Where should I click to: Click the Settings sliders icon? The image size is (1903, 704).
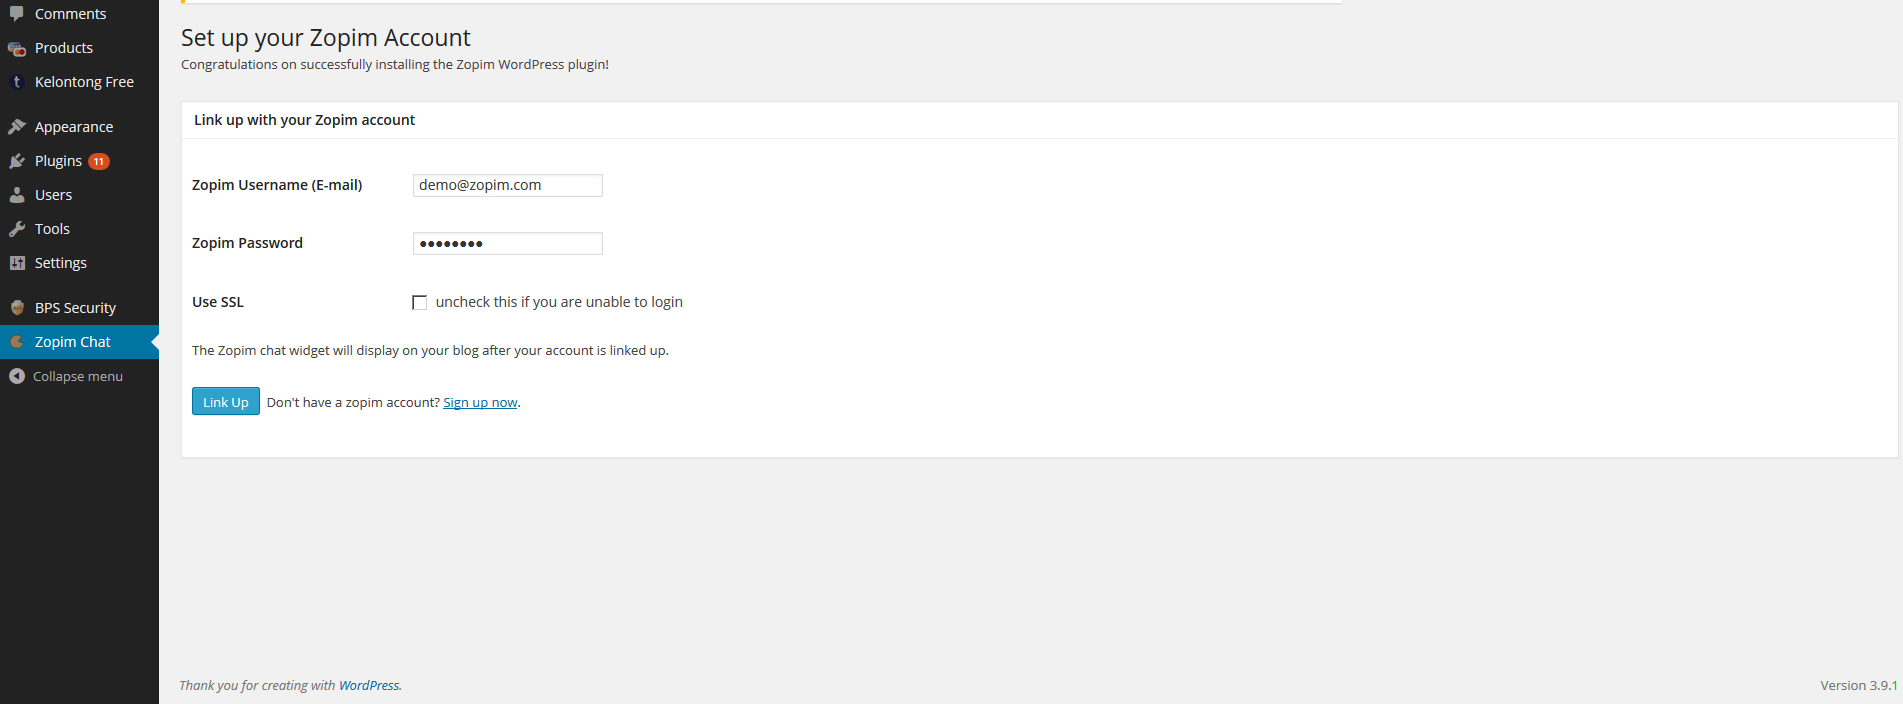17,263
